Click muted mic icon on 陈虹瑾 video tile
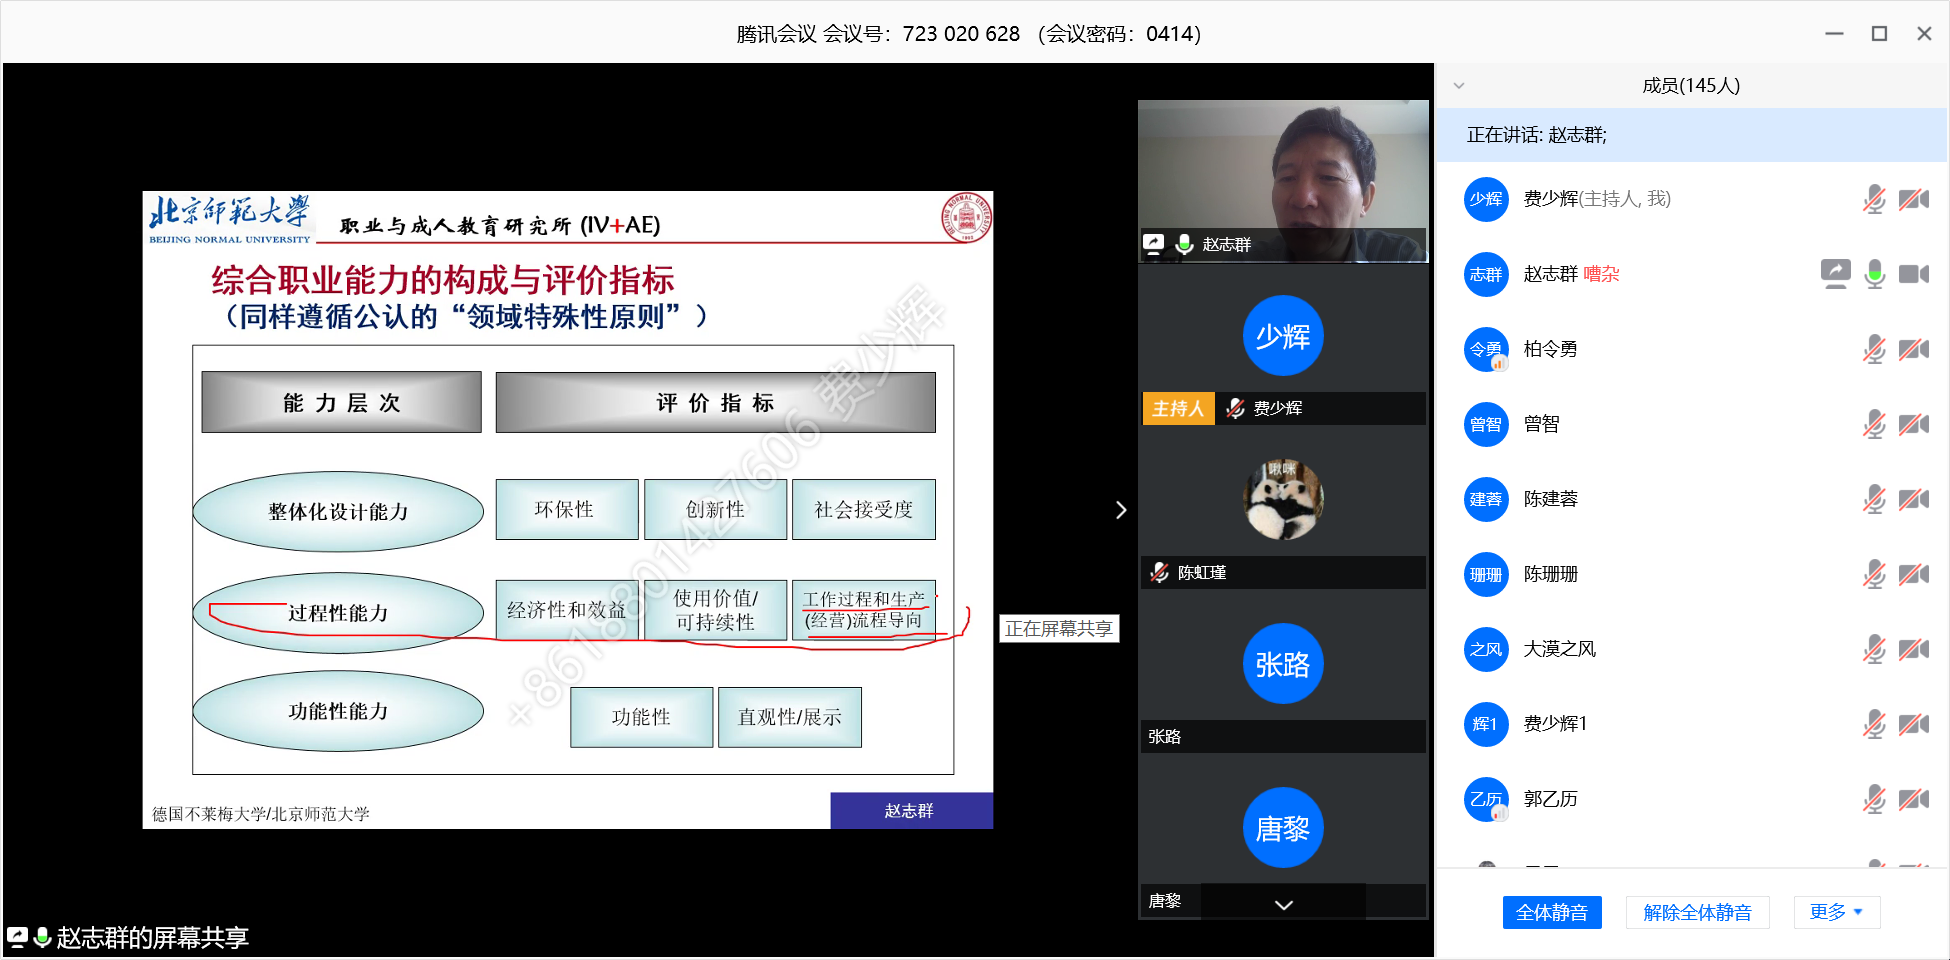Screen dimensions: 1950x960 coord(1159,572)
